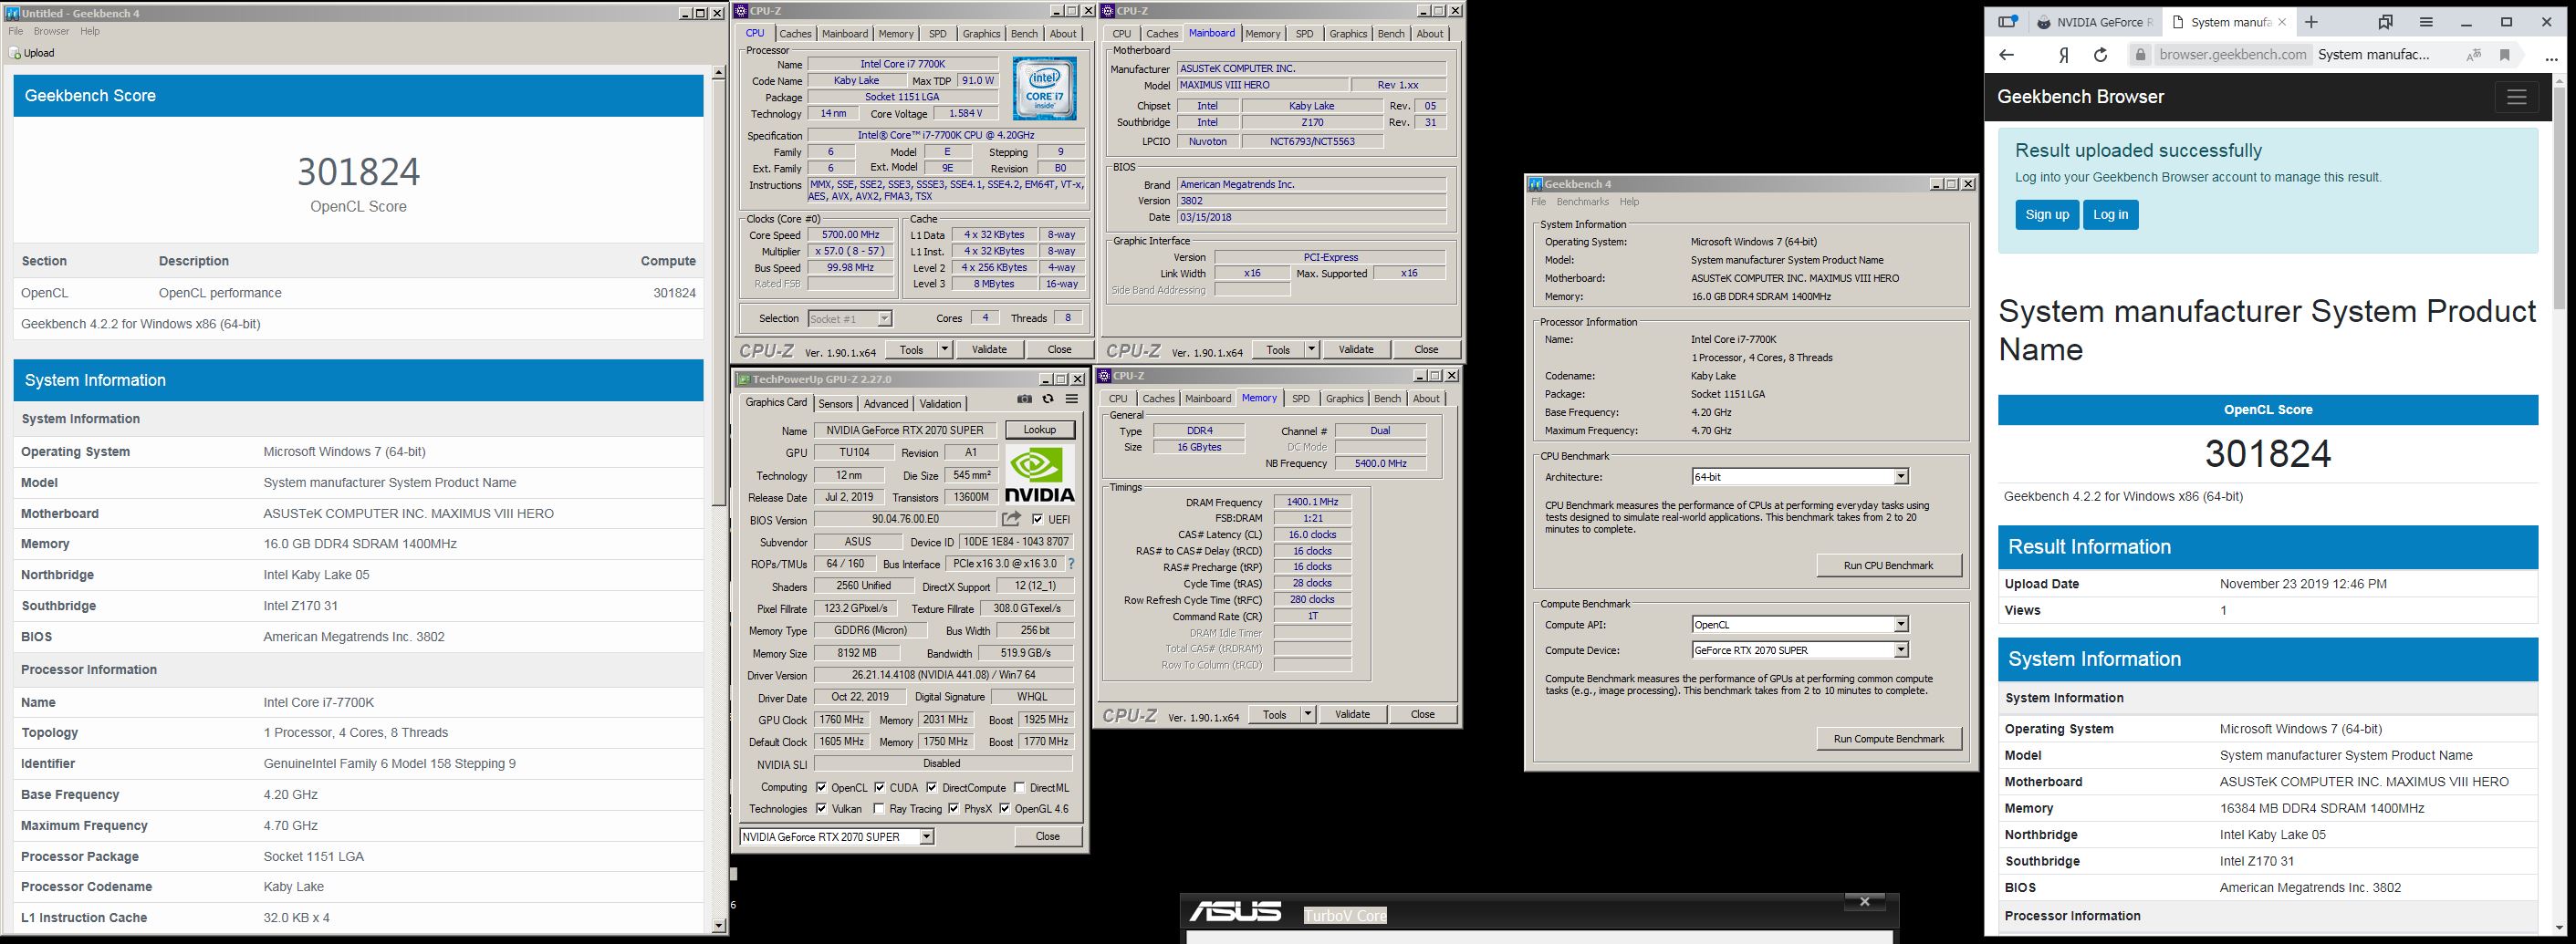This screenshot has width=2576, height=944.
Task: Save the BIOS using the share arrow in GPU-Z
Action: coord(1012,519)
